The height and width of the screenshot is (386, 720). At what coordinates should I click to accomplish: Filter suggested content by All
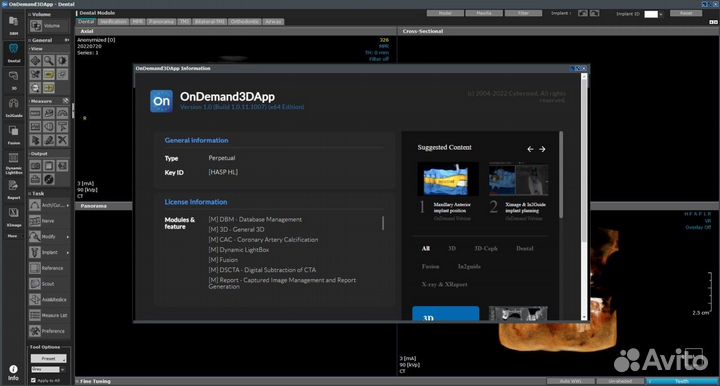pyautogui.click(x=426, y=248)
